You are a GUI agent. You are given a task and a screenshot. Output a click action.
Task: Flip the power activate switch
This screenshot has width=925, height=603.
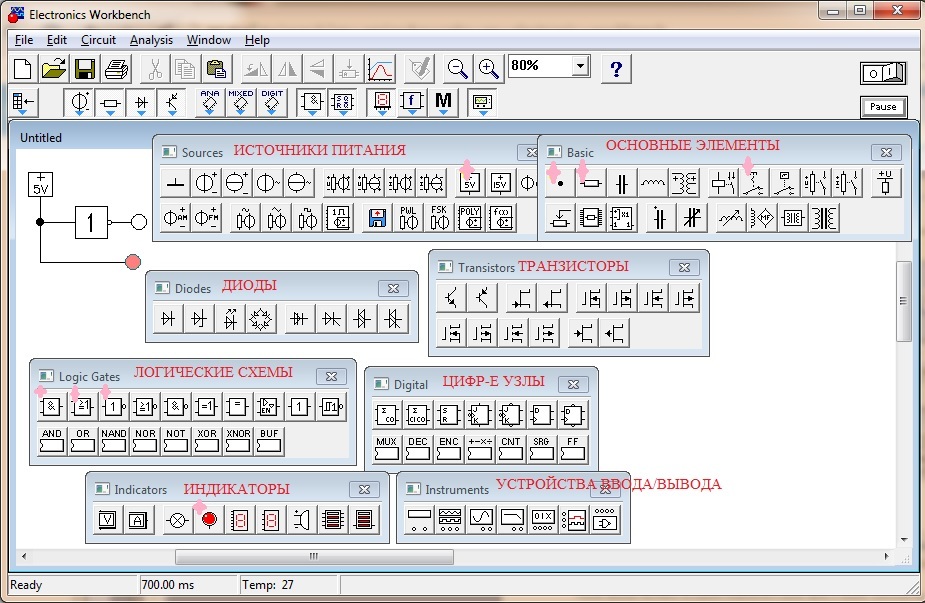point(883,73)
